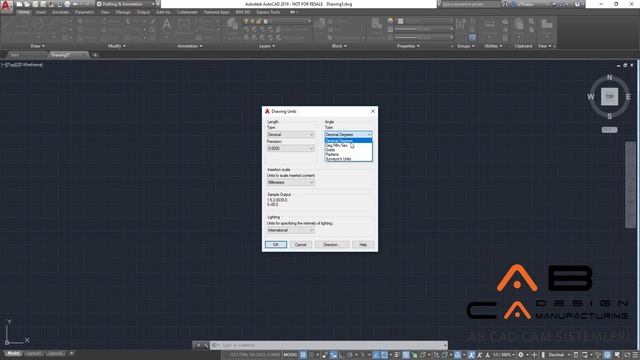640x360 pixels.
Task: Click the command line customize wrench icon
Action: pos(207,345)
